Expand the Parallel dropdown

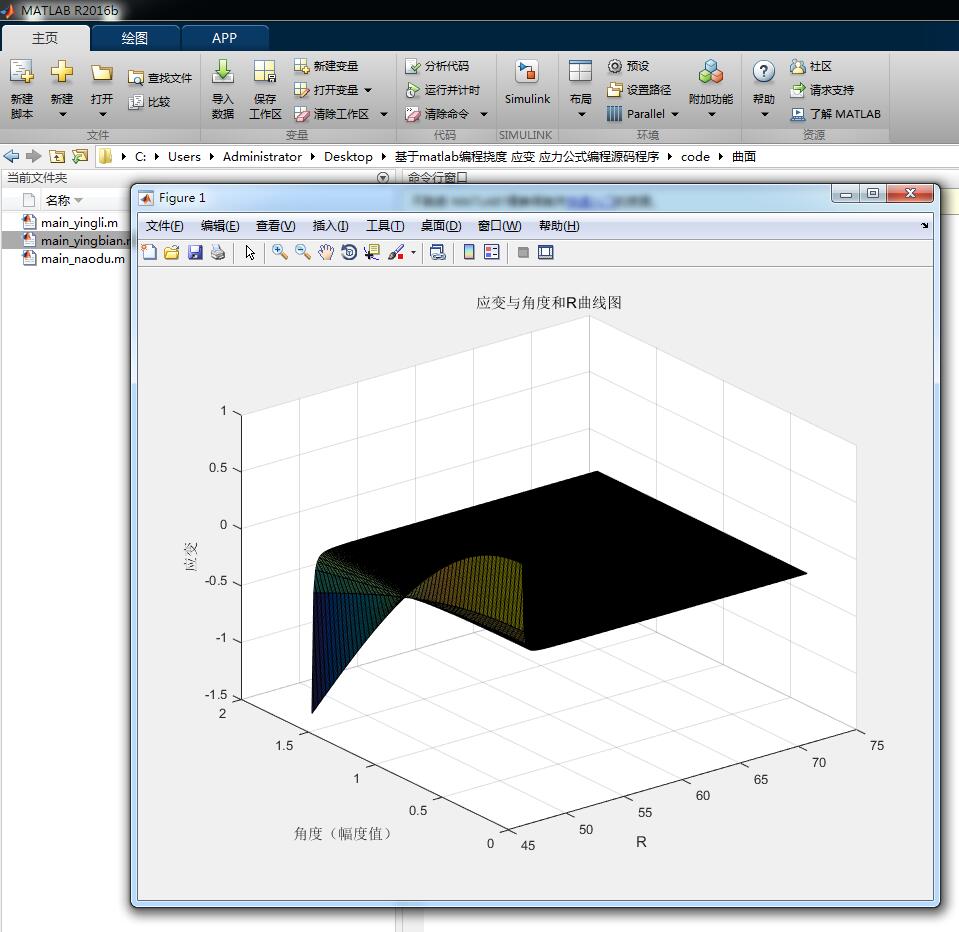[675, 114]
